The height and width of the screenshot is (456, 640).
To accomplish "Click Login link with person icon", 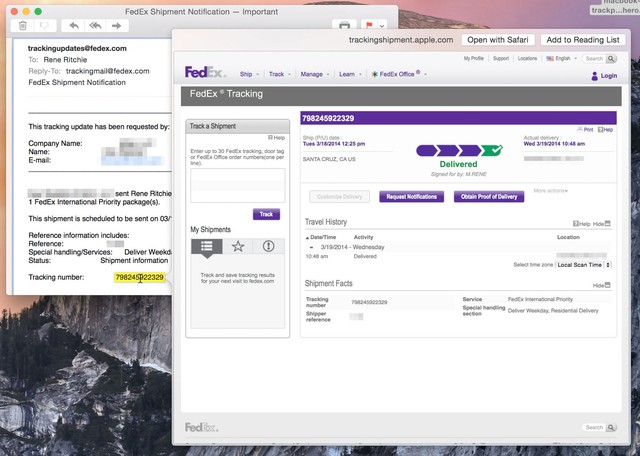I will (x=604, y=76).
